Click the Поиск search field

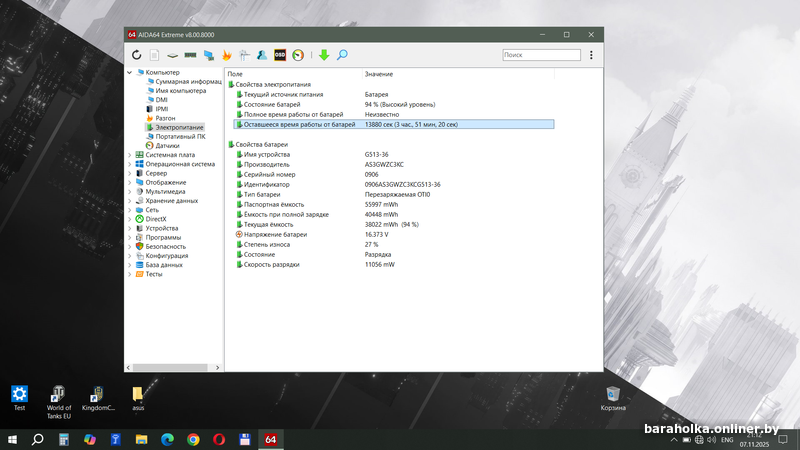[x=540, y=55]
